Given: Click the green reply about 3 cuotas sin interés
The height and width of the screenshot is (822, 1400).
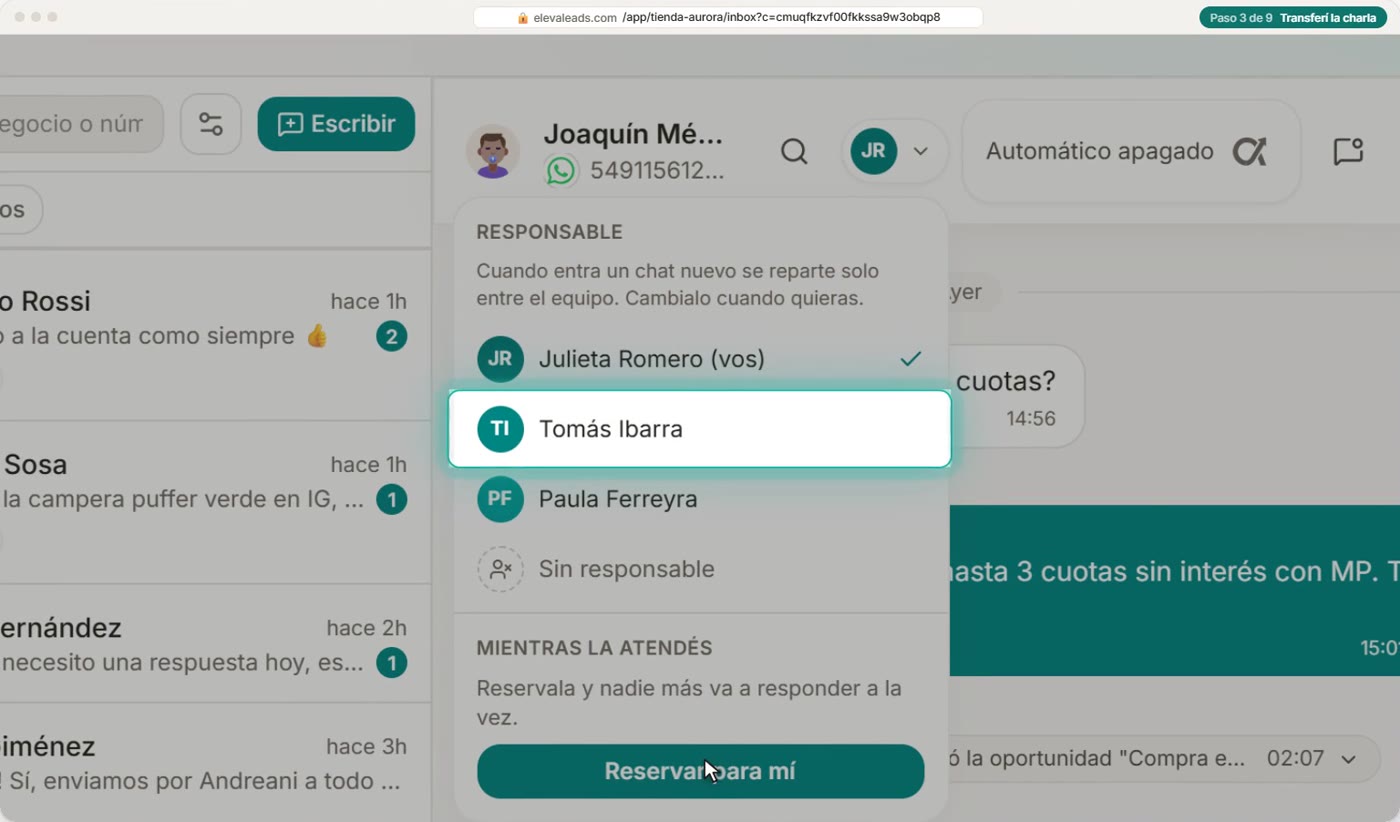Looking at the screenshot, I should click(1173, 590).
